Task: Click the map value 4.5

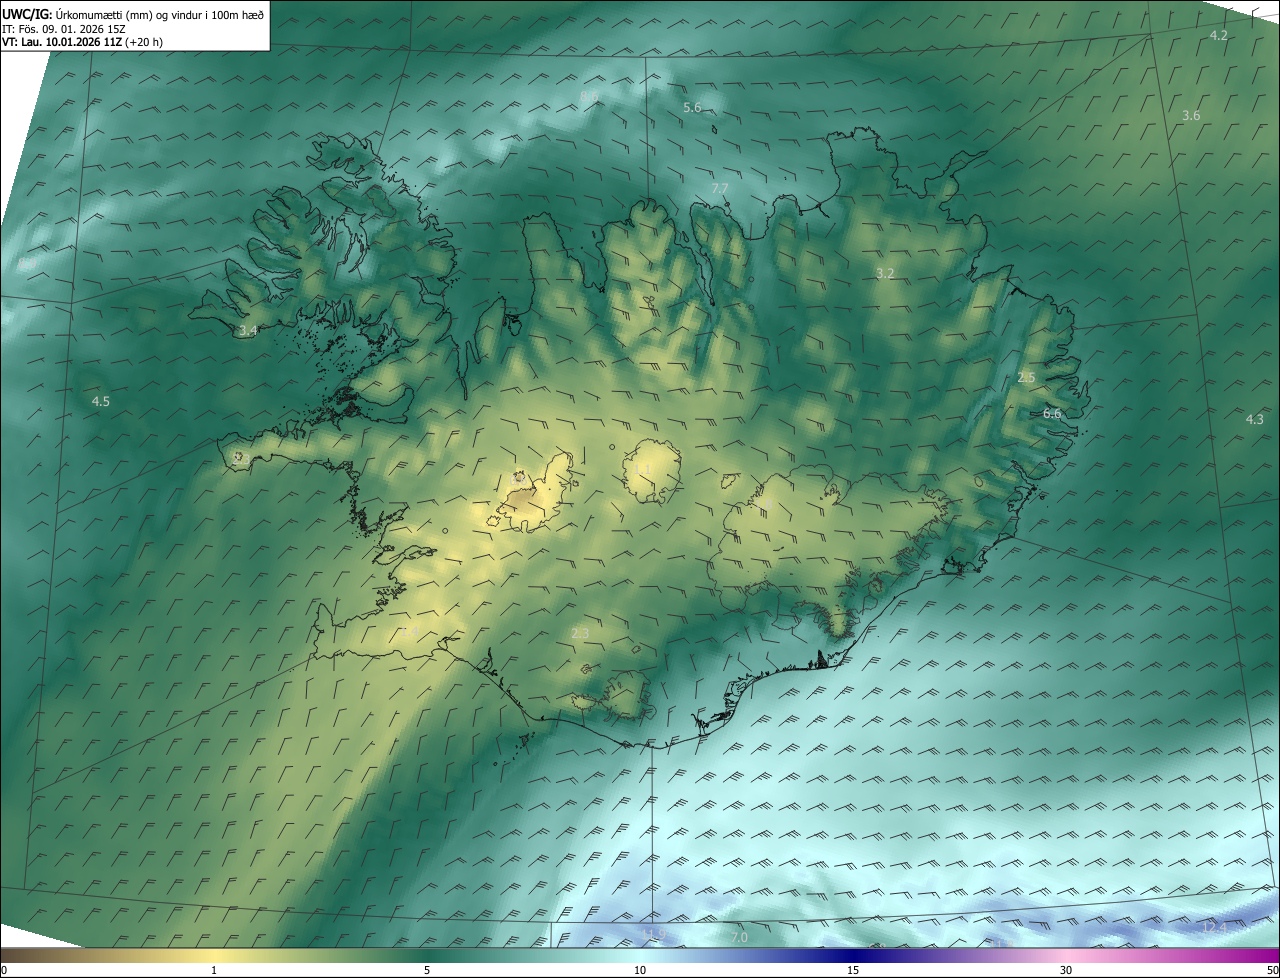Action: (101, 401)
